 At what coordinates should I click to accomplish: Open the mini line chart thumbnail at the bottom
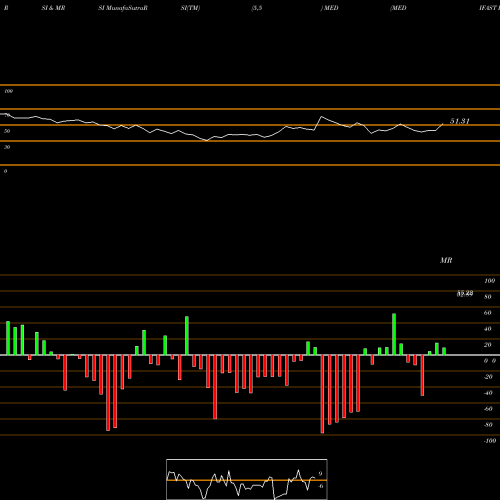tap(247, 479)
